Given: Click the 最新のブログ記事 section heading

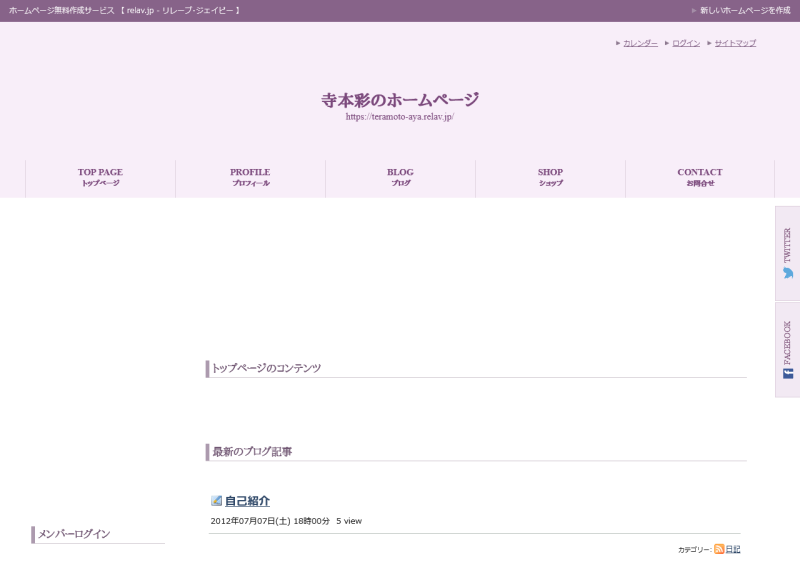Looking at the screenshot, I should pos(252,452).
